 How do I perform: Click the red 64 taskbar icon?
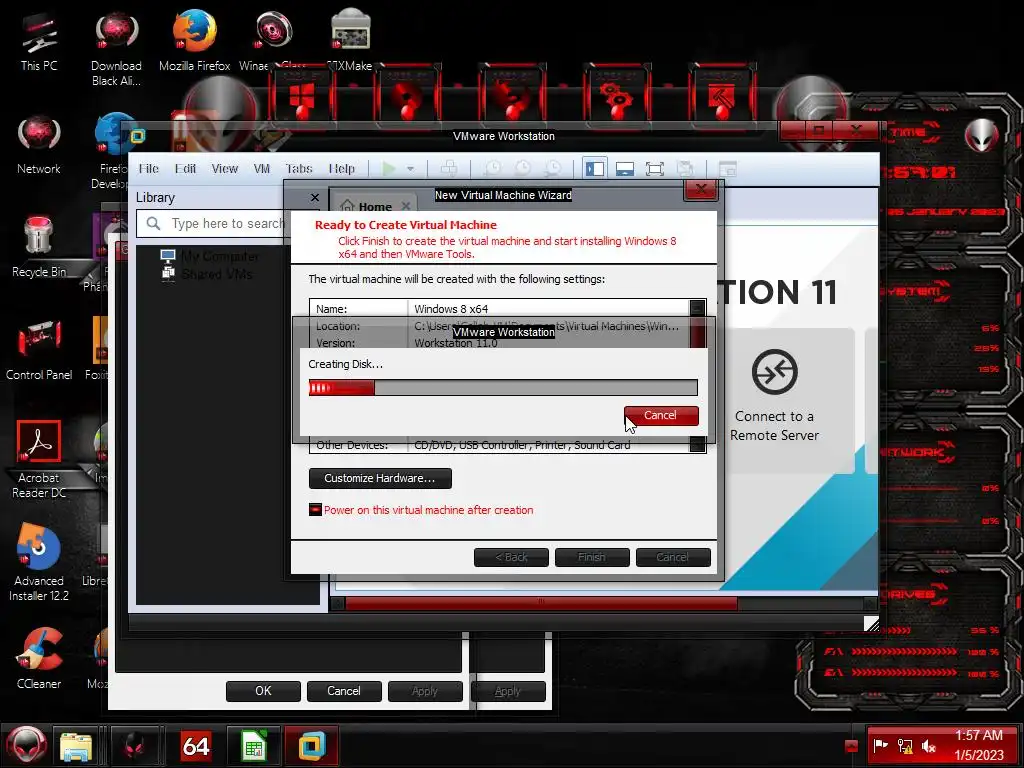(195, 746)
